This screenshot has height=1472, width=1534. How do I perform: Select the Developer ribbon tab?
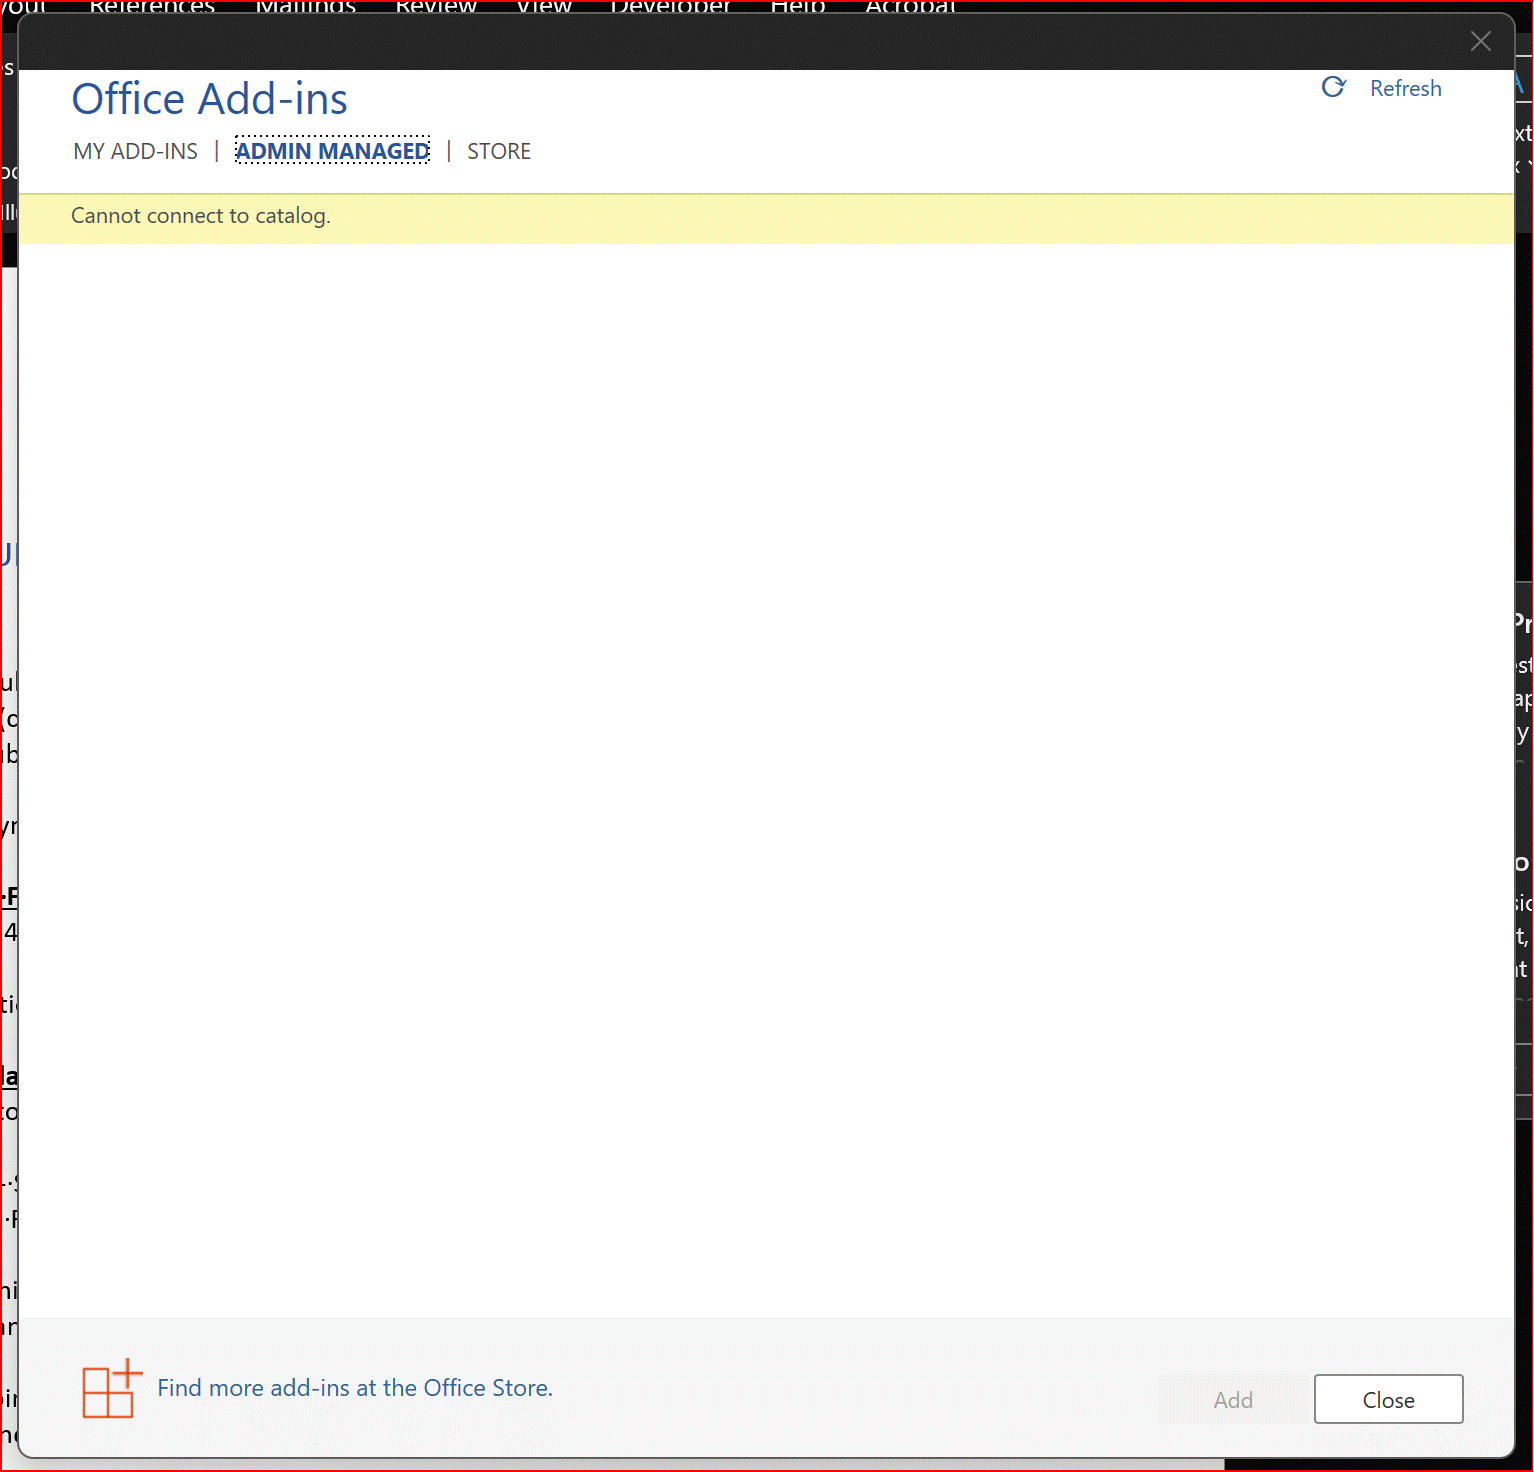[x=671, y=8]
